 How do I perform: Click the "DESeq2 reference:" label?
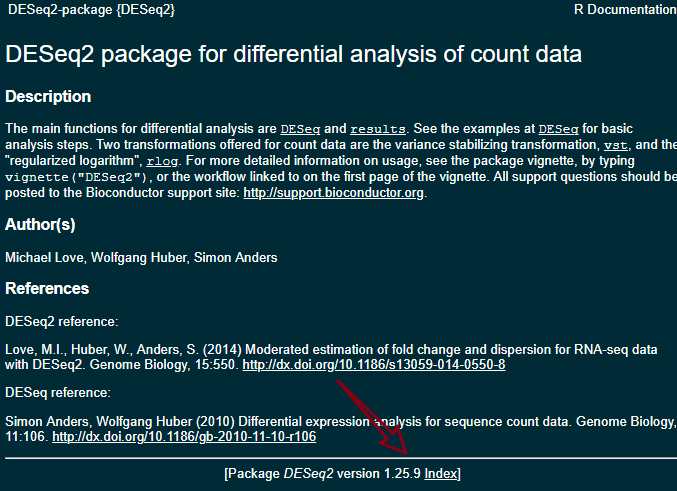coord(61,322)
